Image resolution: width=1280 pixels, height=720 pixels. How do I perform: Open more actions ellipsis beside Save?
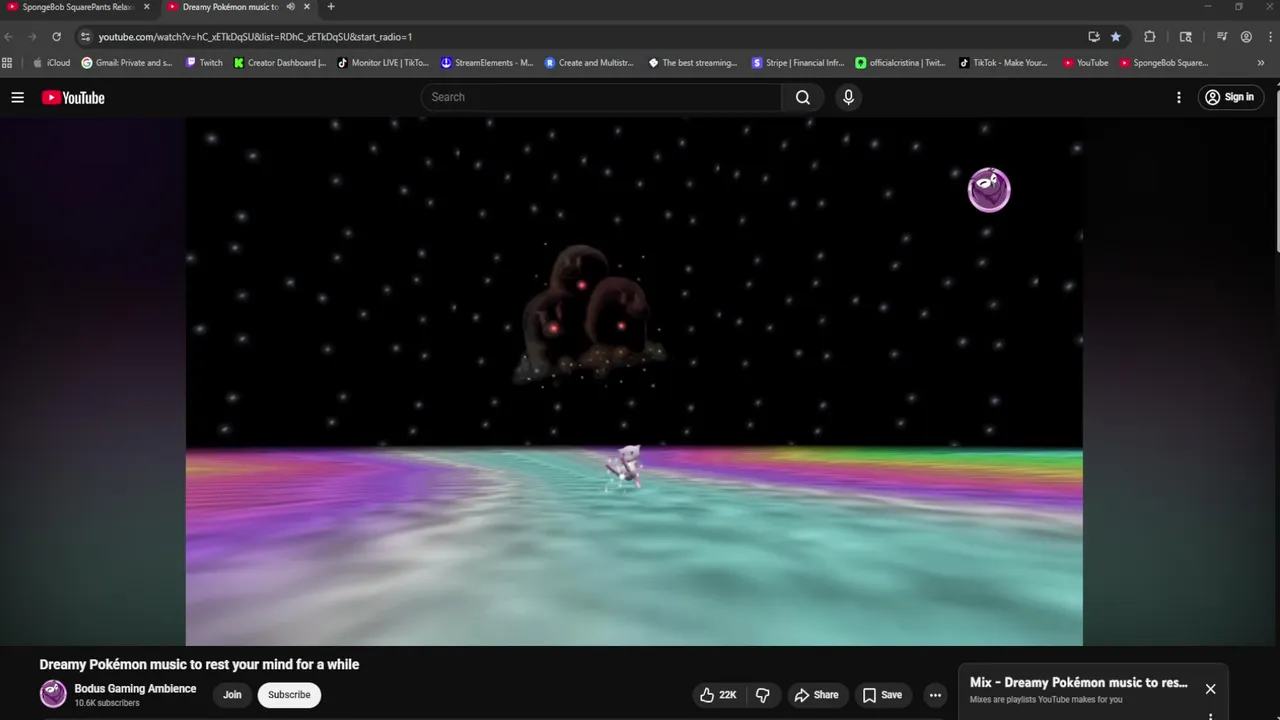935,695
